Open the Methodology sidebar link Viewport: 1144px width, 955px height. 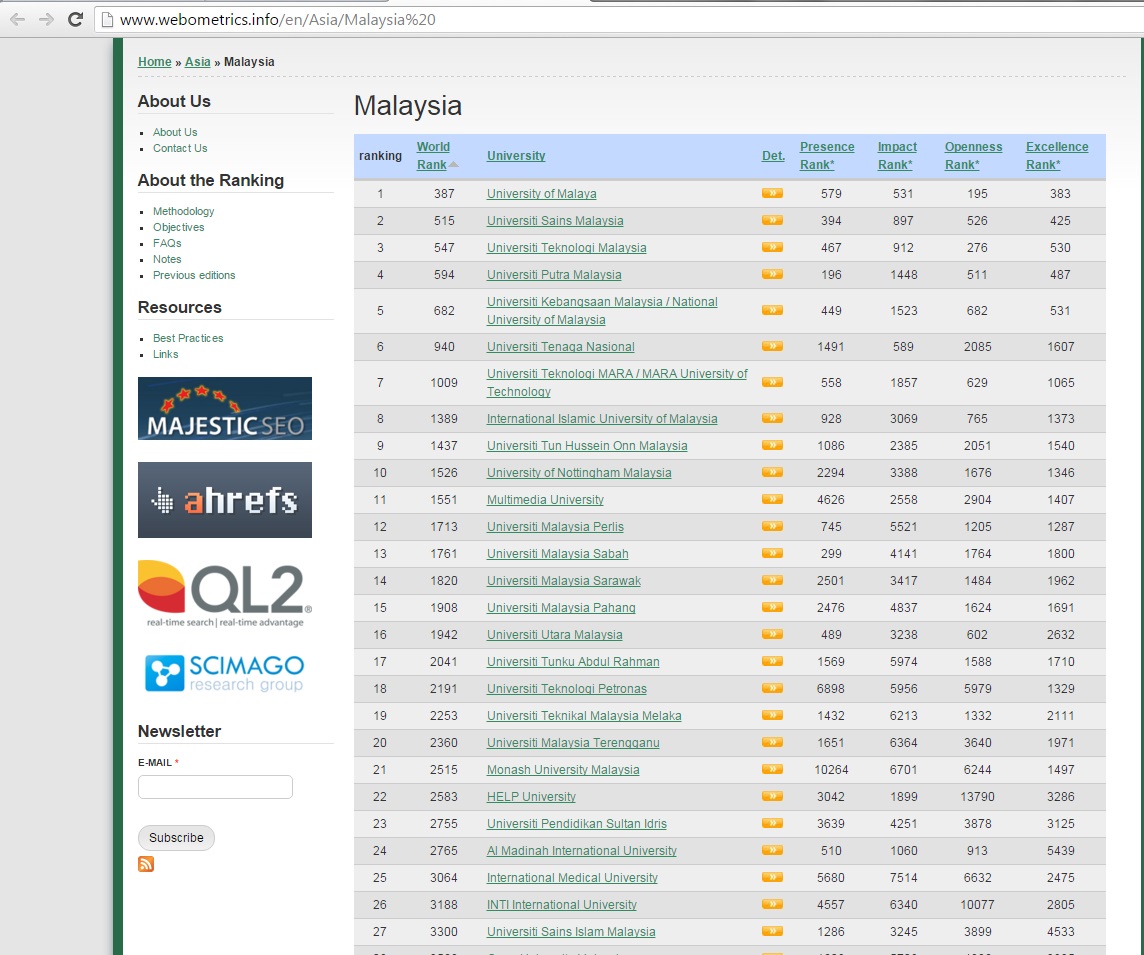click(x=183, y=211)
